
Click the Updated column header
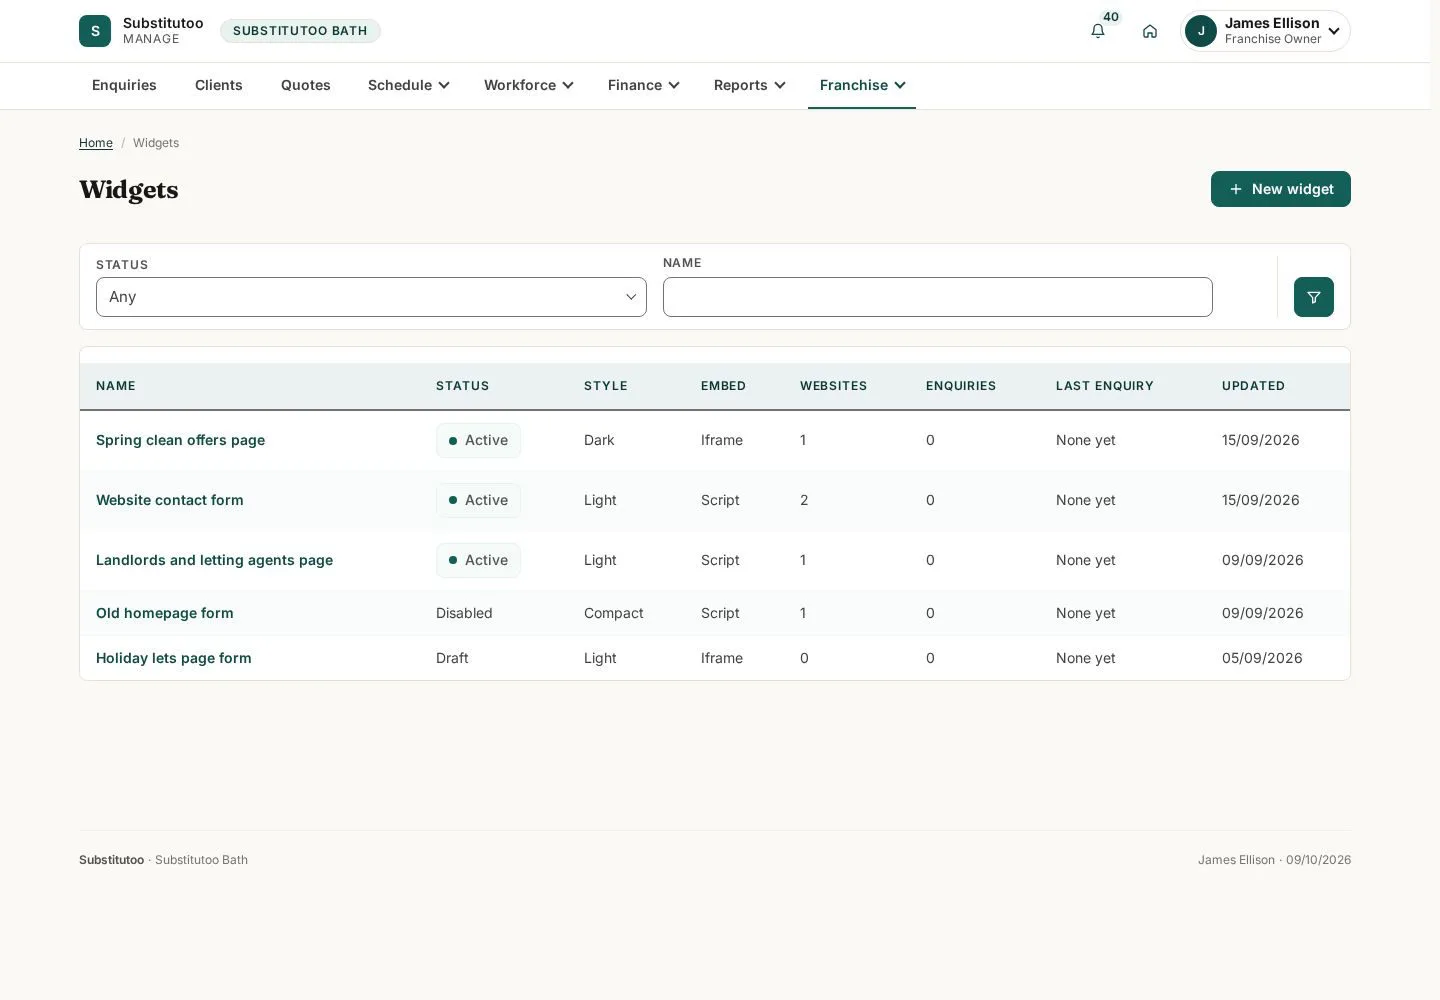[x=1253, y=386]
